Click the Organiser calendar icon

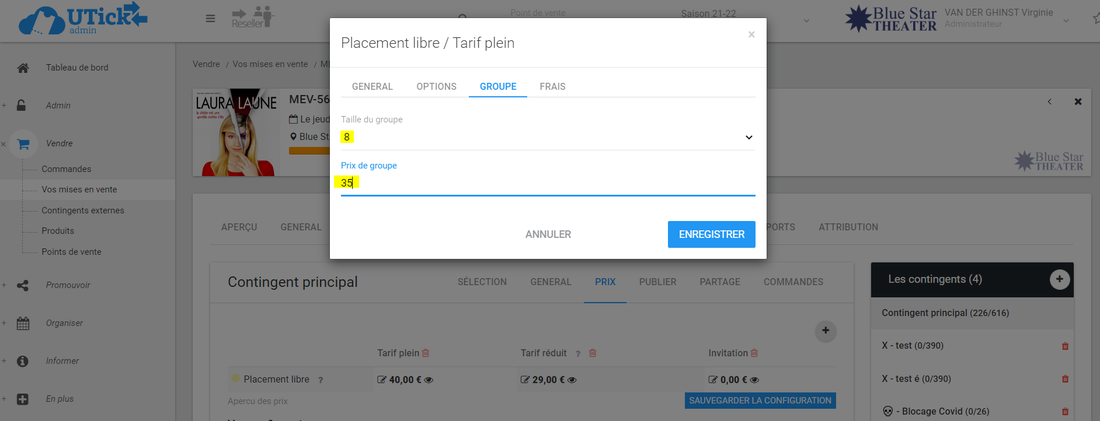point(23,323)
